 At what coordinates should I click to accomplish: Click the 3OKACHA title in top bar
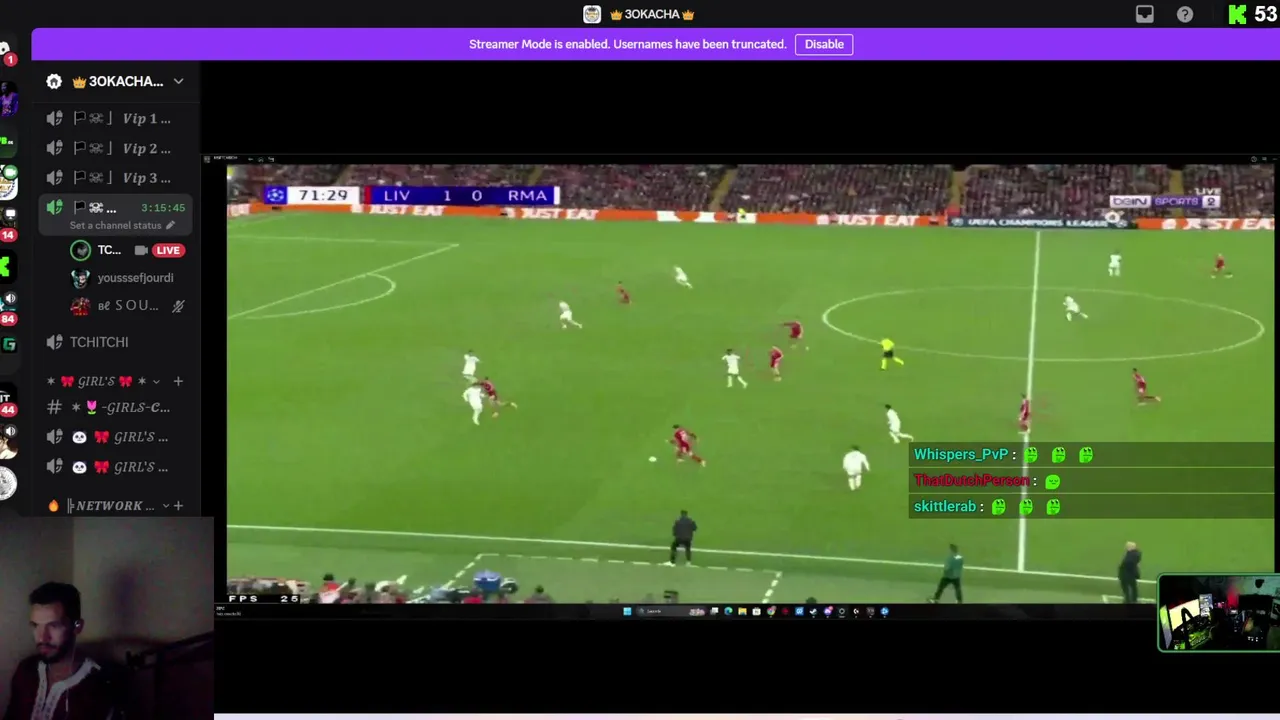tap(652, 14)
